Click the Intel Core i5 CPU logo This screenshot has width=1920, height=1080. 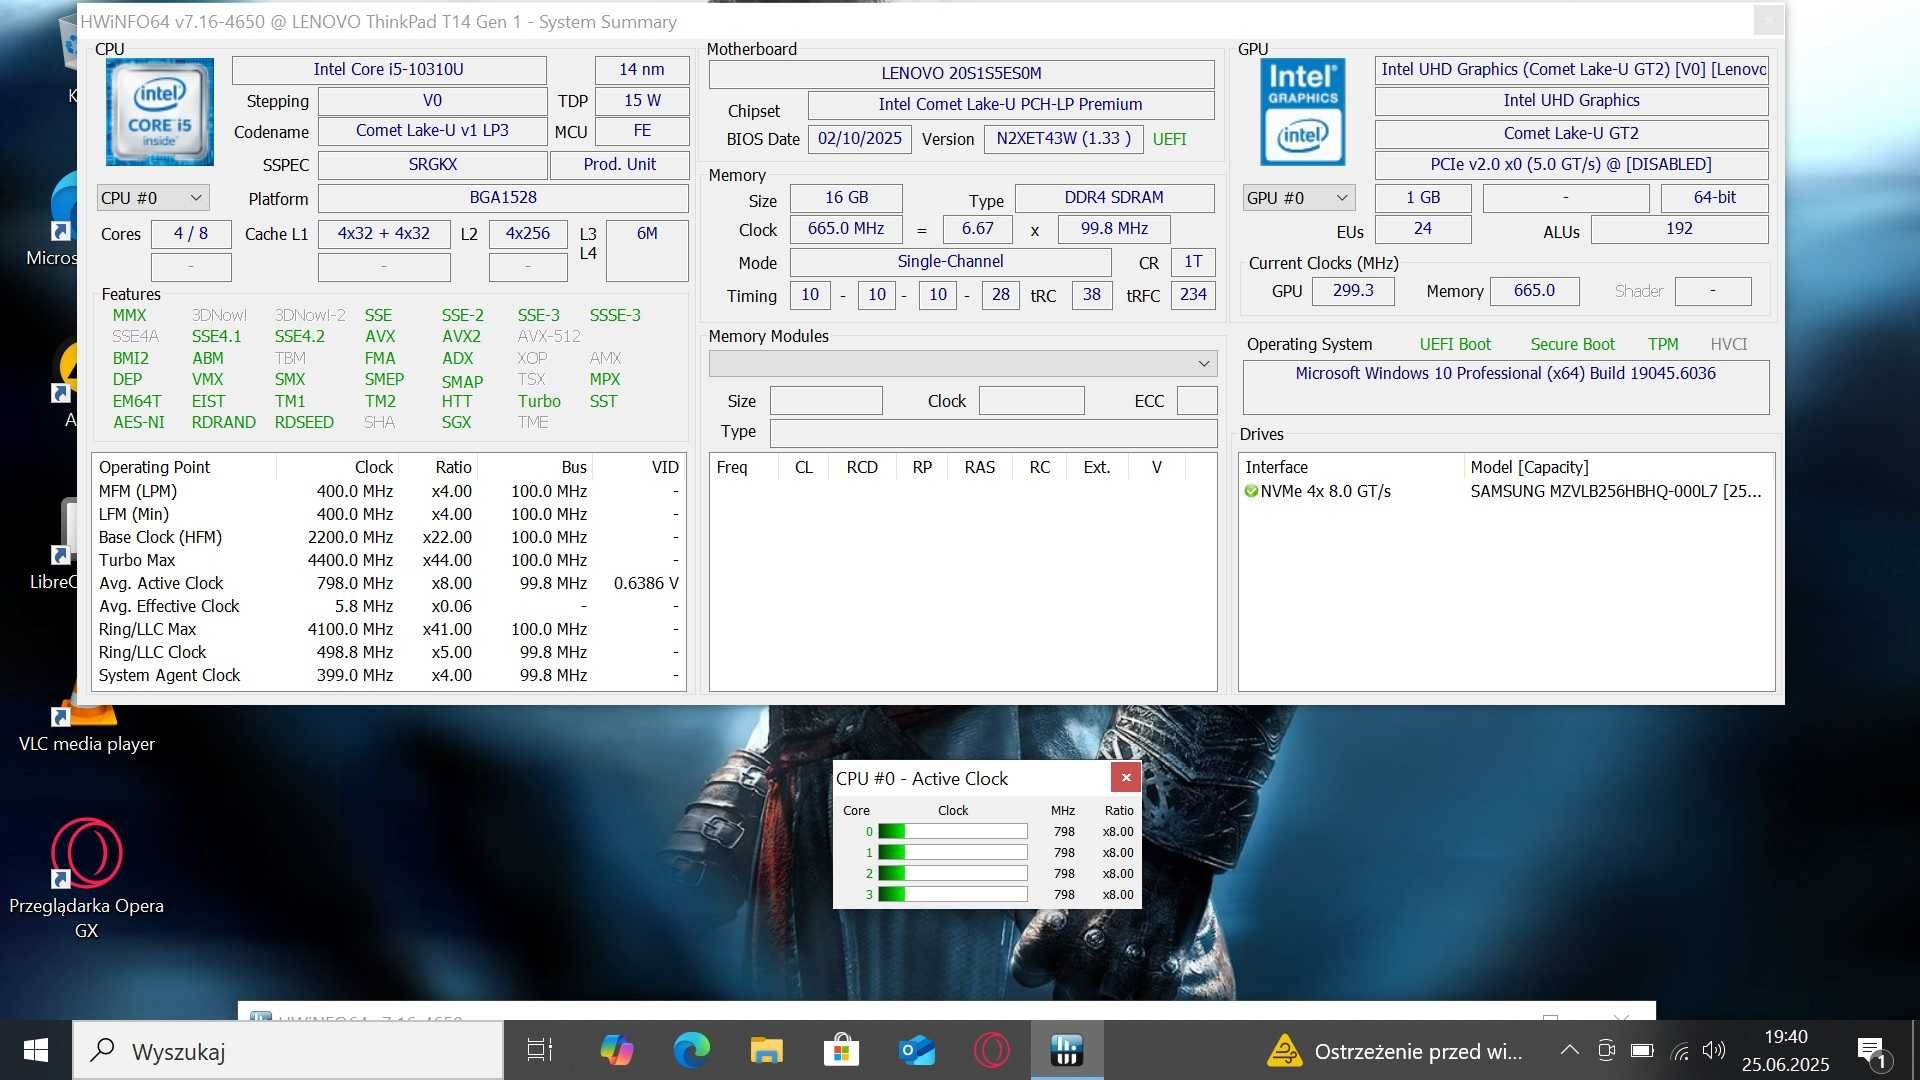160,112
